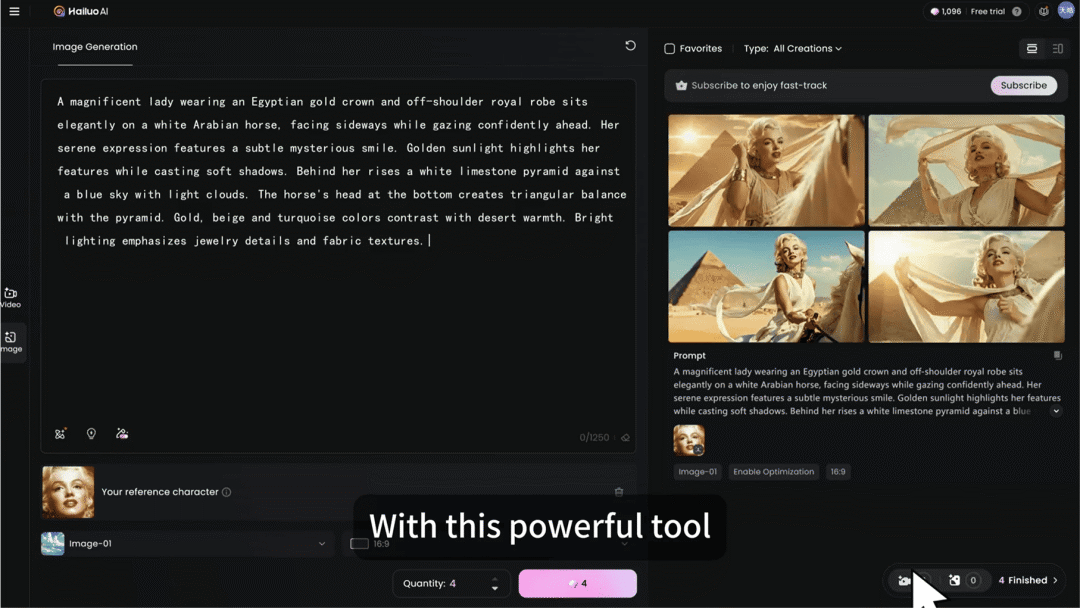This screenshot has height=608, width=1080.
Task: Expand the full prompt text with chevron
Action: 1056,411
